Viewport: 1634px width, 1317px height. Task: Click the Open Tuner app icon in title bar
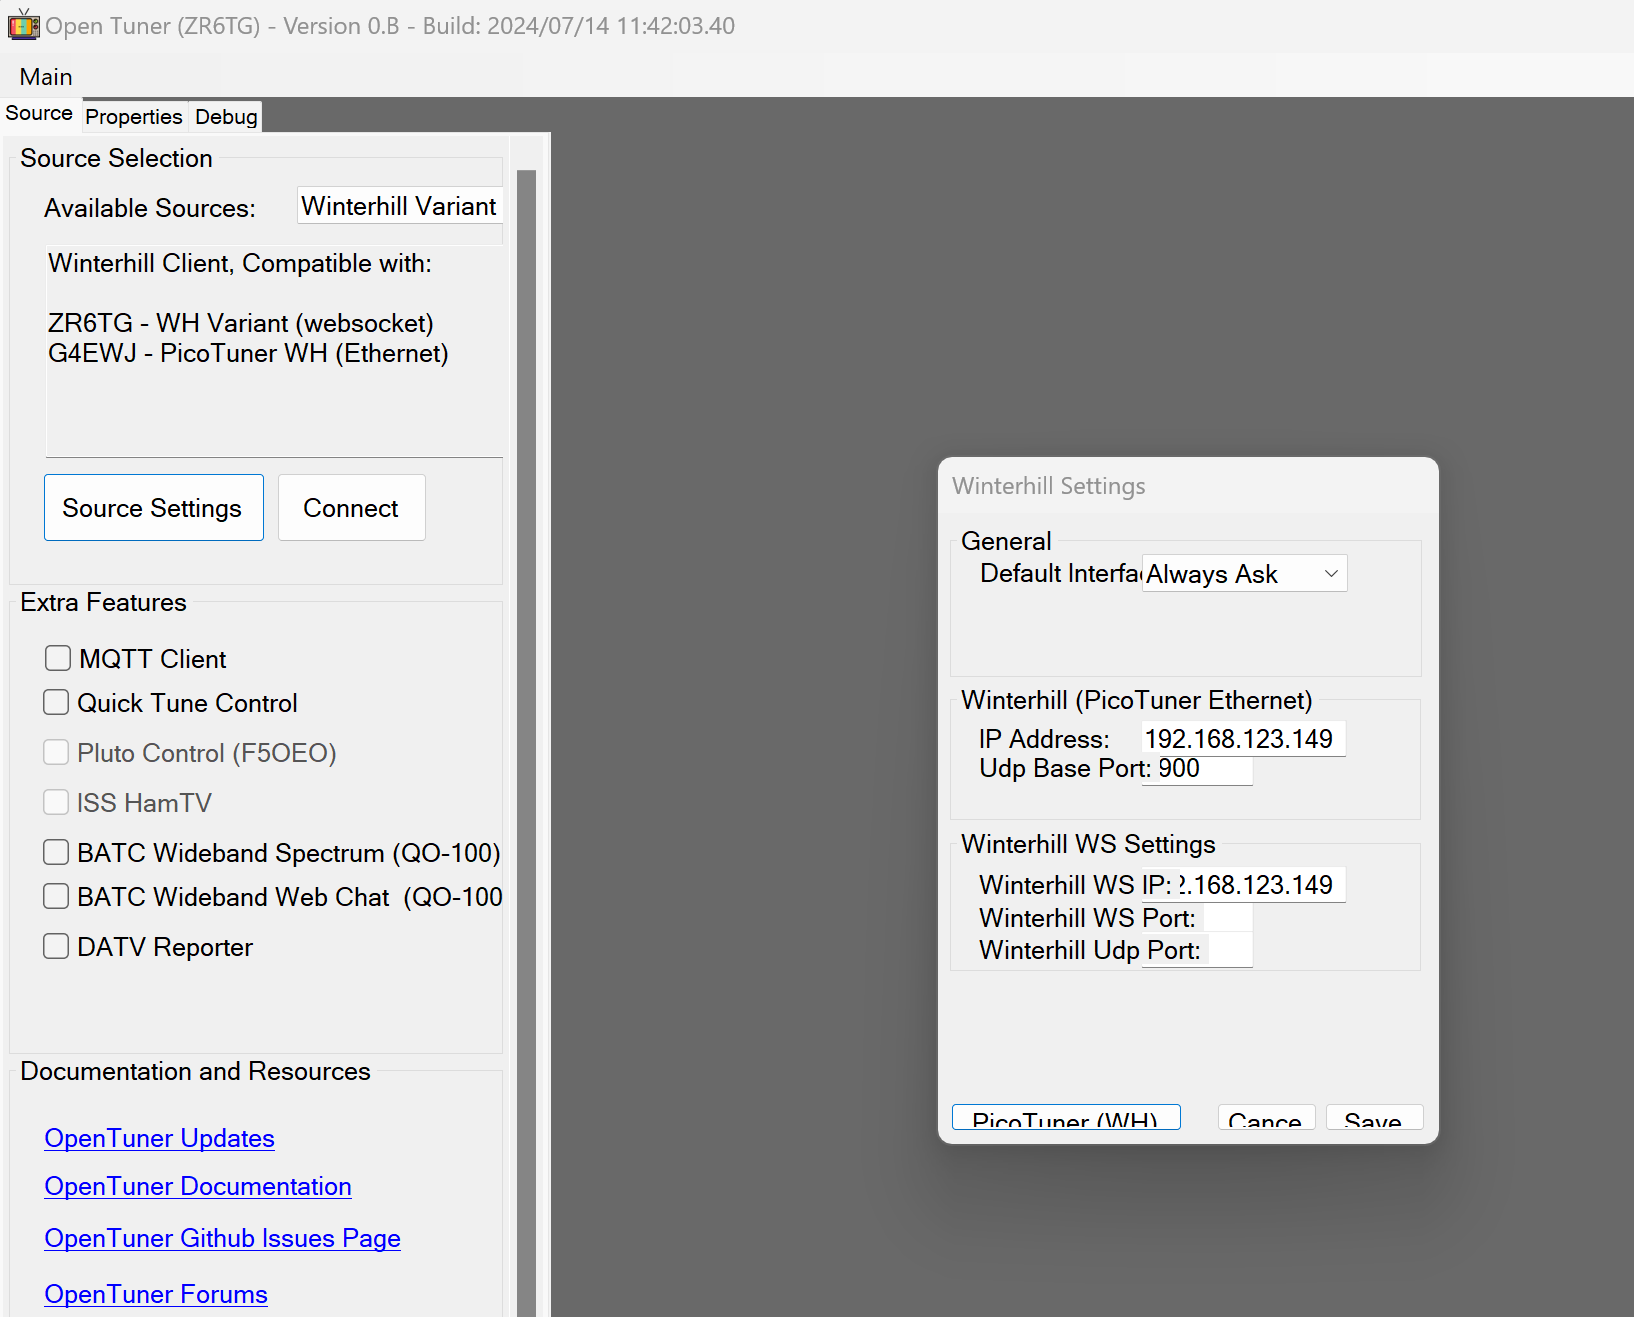23,25
